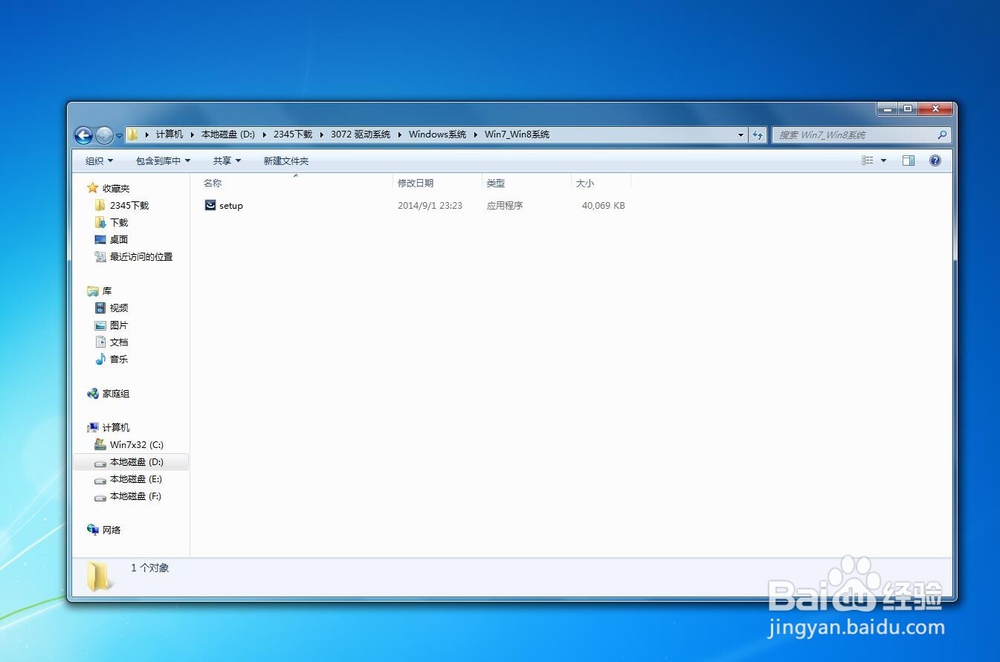Click 新建文件夹 toolbar button
Image resolution: width=1000 pixels, height=662 pixels.
click(286, 161)
